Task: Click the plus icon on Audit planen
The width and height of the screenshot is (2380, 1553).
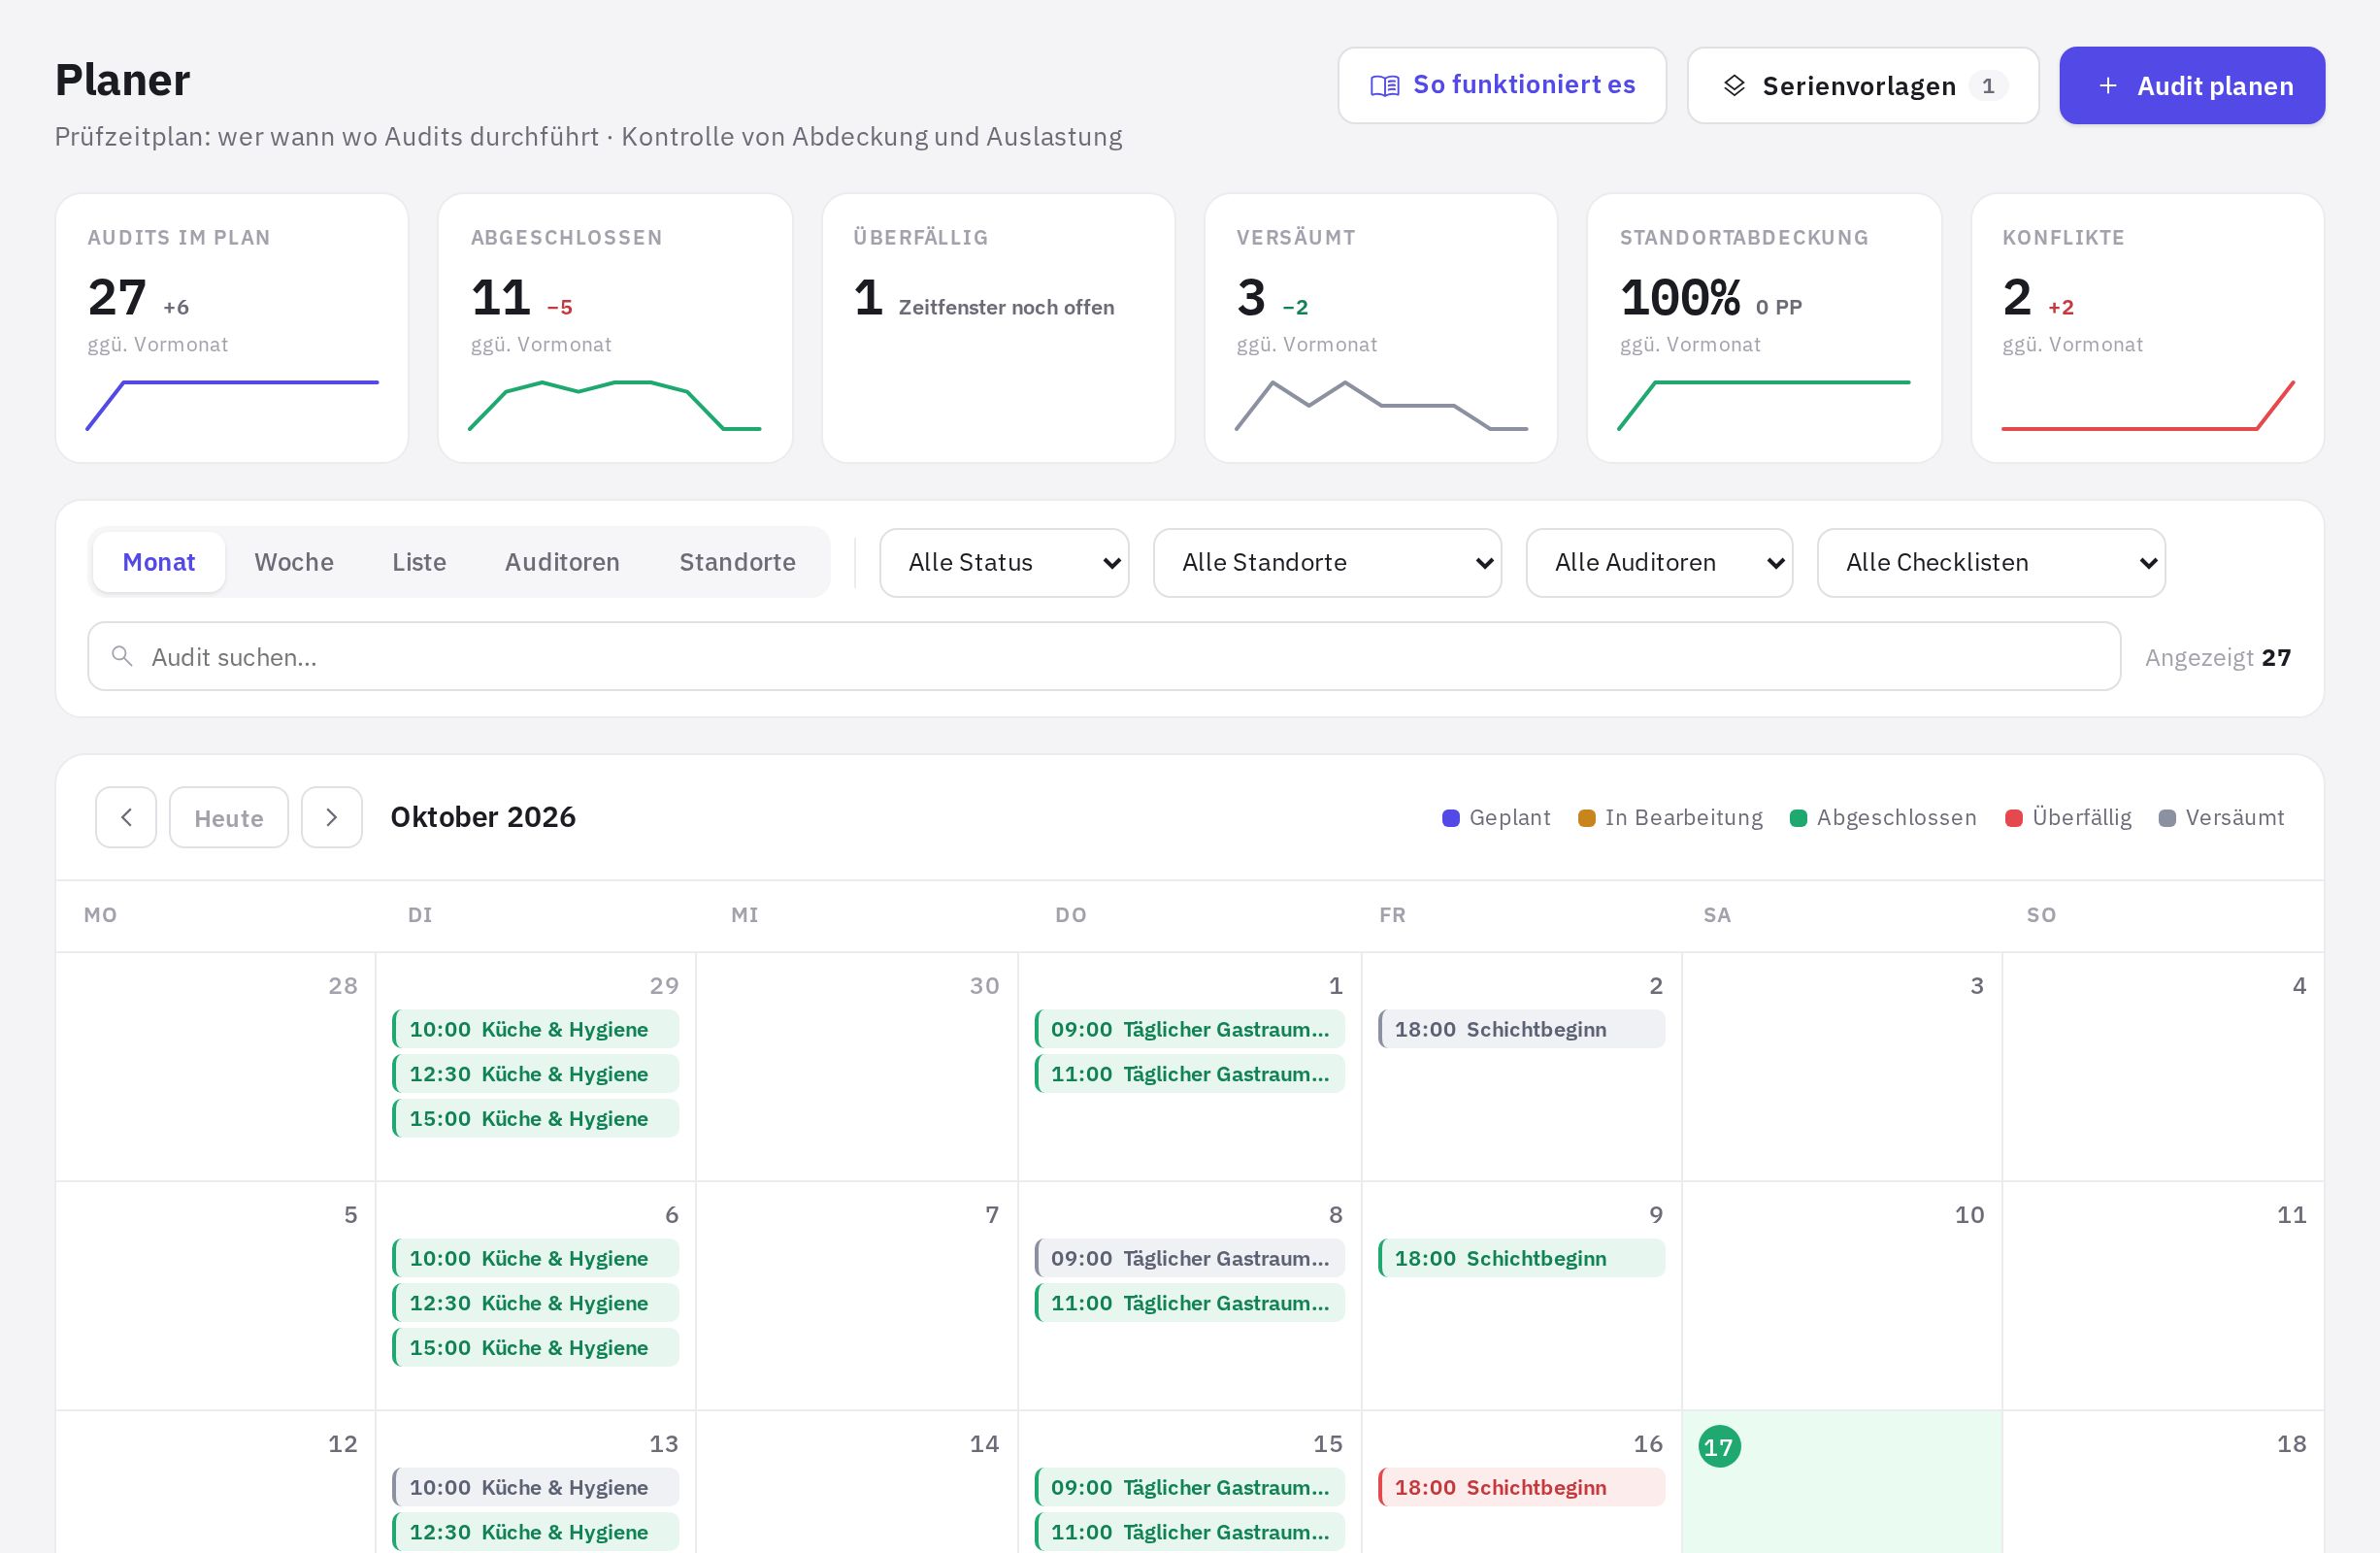Action: pyautogui.click(x=2108, y=86)
